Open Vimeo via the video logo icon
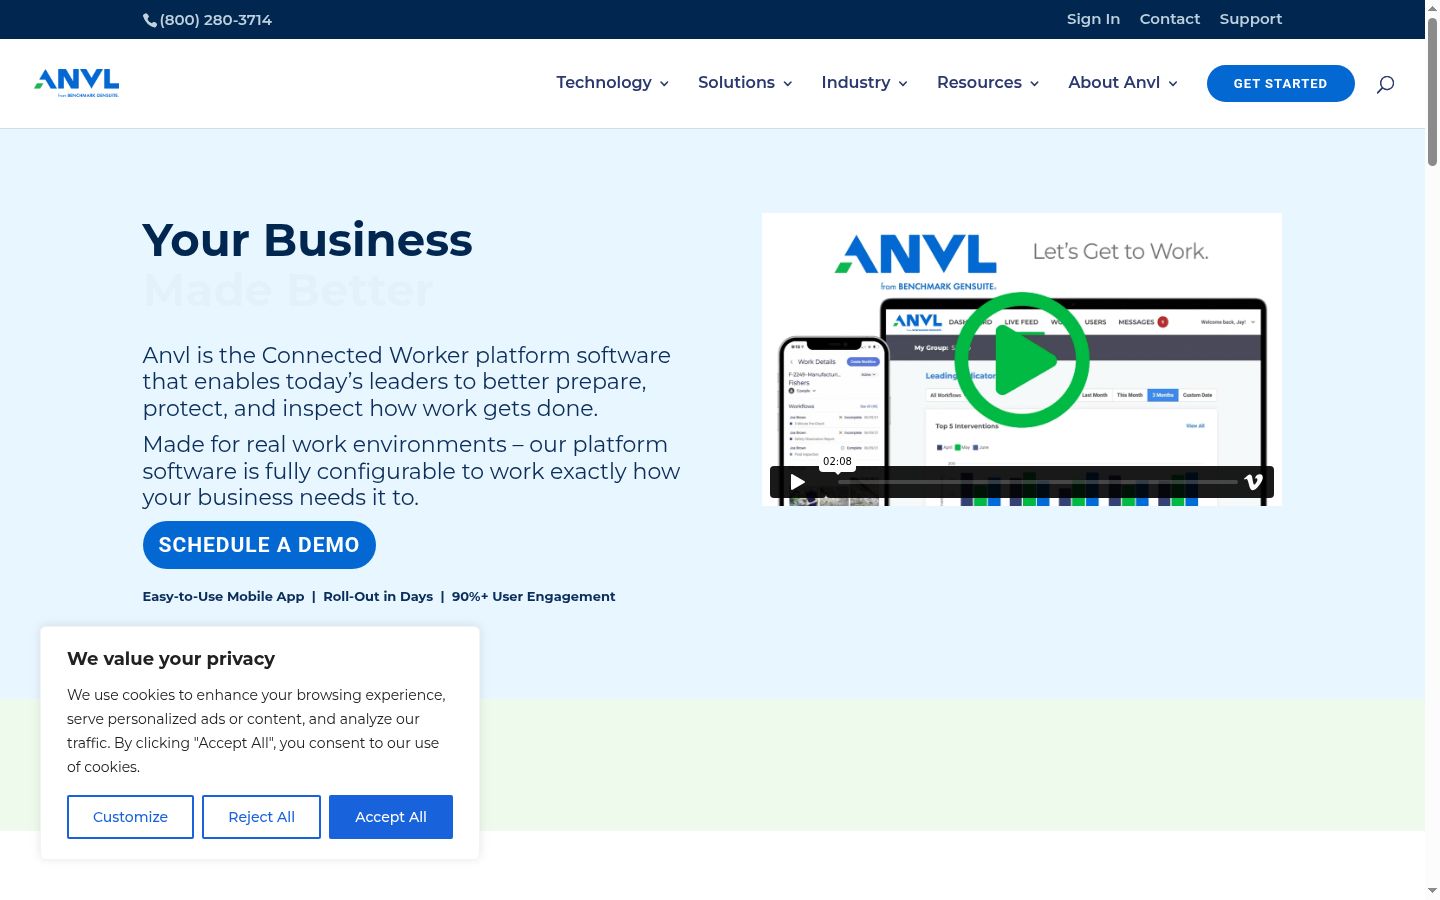 click(1253, 482)
